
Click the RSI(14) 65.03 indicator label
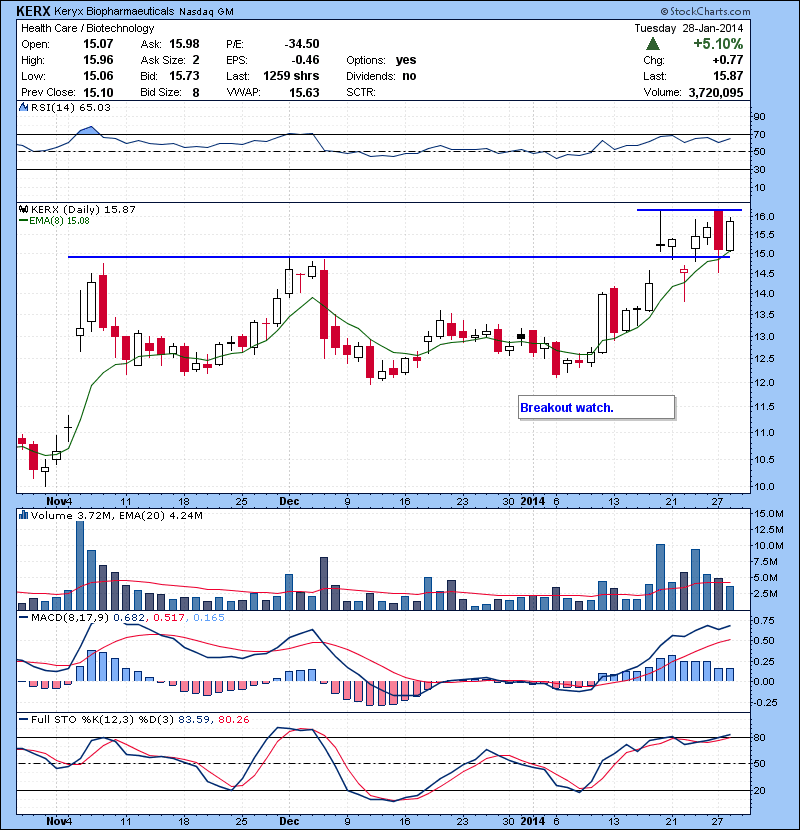tap(71, 107)
